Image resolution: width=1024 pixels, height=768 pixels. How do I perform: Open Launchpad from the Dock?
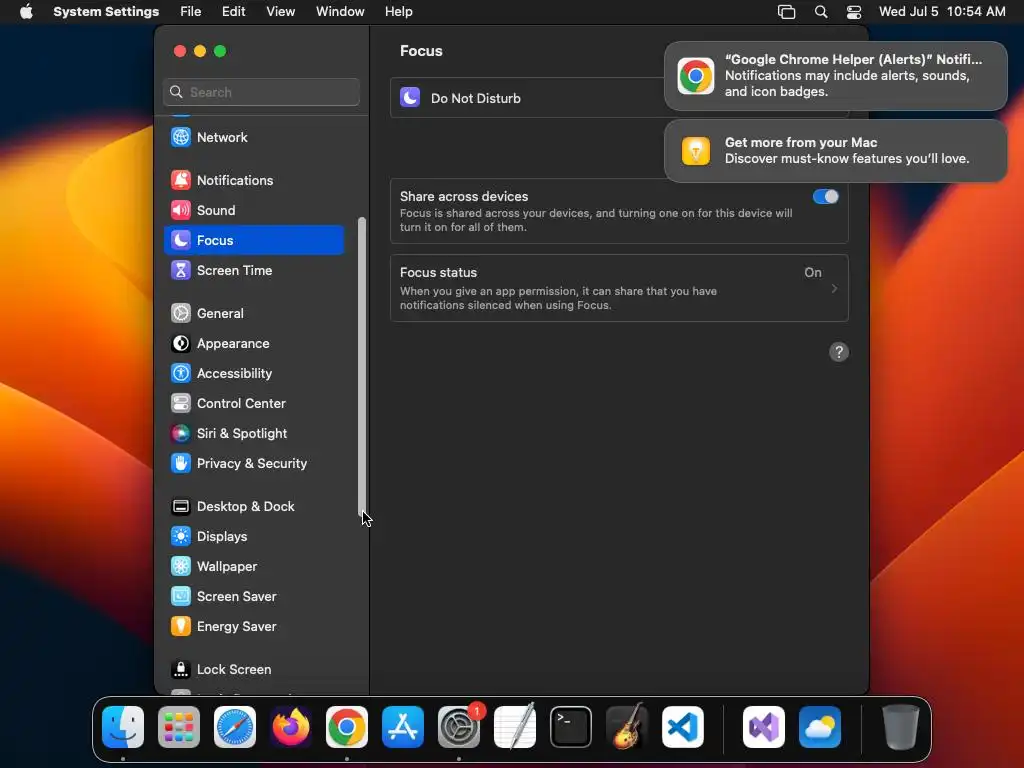179,727
